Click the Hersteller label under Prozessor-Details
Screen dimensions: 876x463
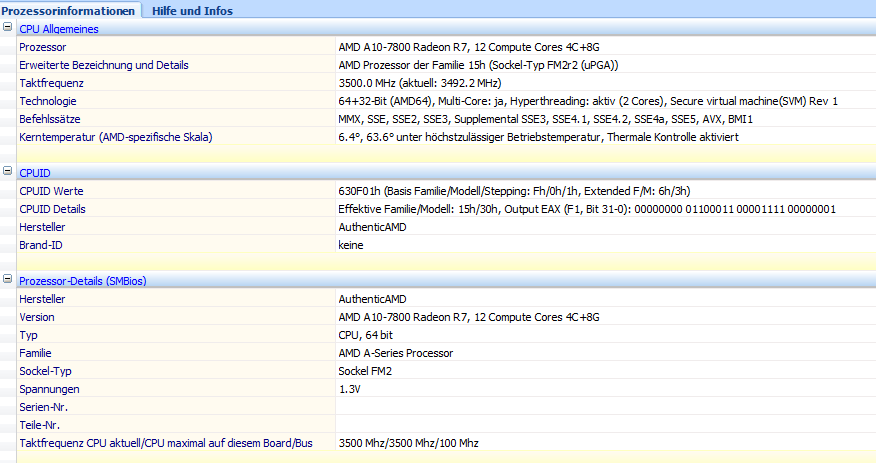(x=42, y=299)
